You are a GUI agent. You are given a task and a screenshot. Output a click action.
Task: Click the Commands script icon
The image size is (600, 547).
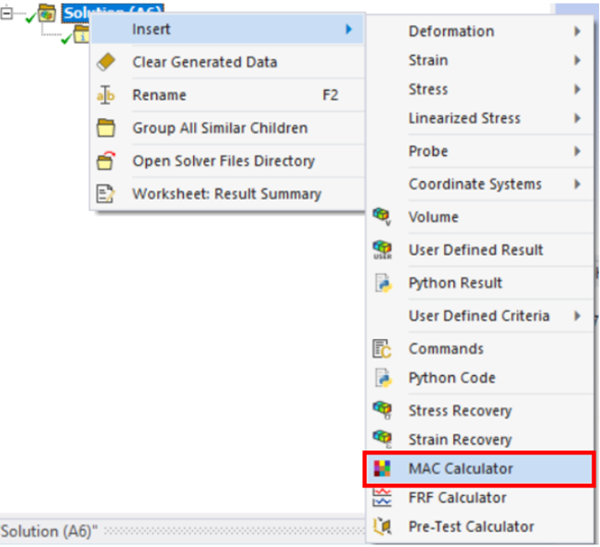[x=382, y=349]
